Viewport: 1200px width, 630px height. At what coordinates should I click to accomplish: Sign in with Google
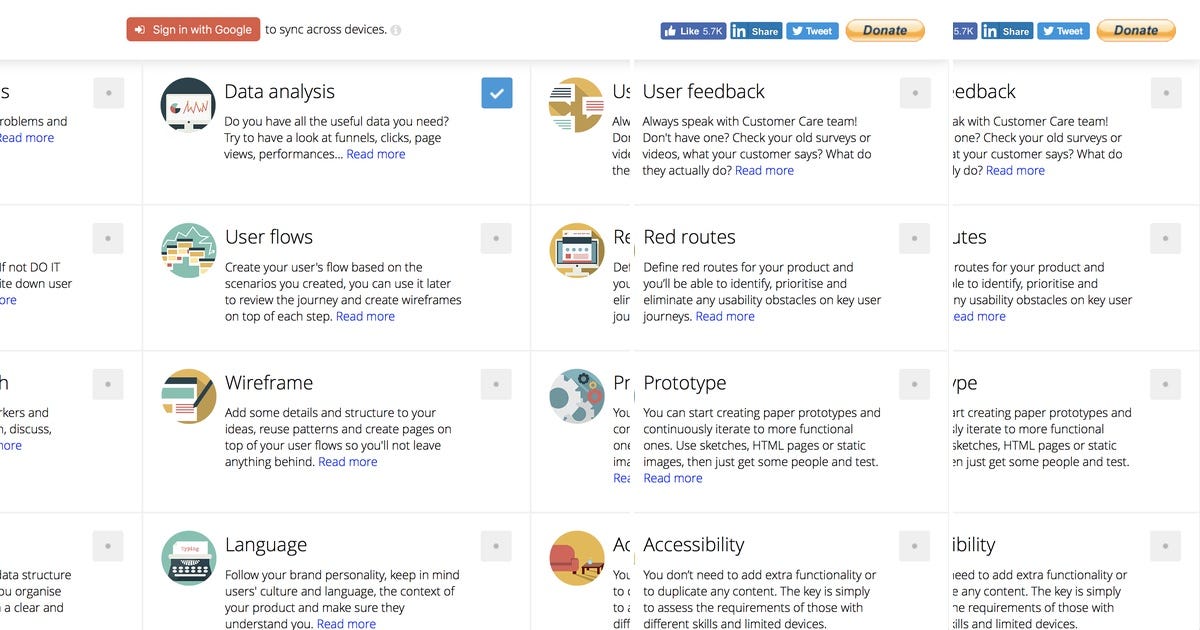(193, 29)
